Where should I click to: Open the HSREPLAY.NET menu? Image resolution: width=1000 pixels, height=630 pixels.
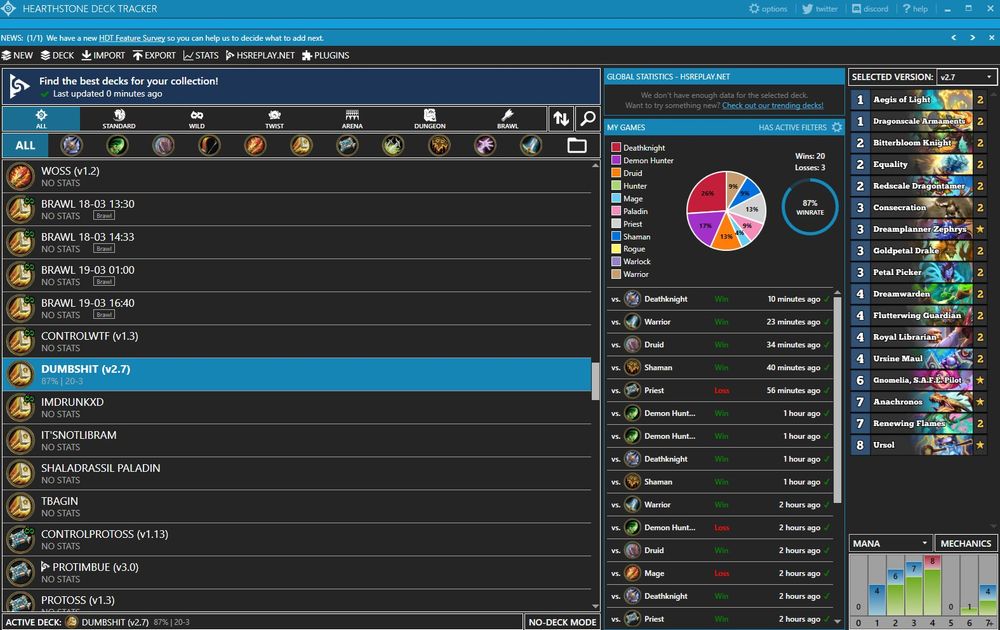point(260,55)
